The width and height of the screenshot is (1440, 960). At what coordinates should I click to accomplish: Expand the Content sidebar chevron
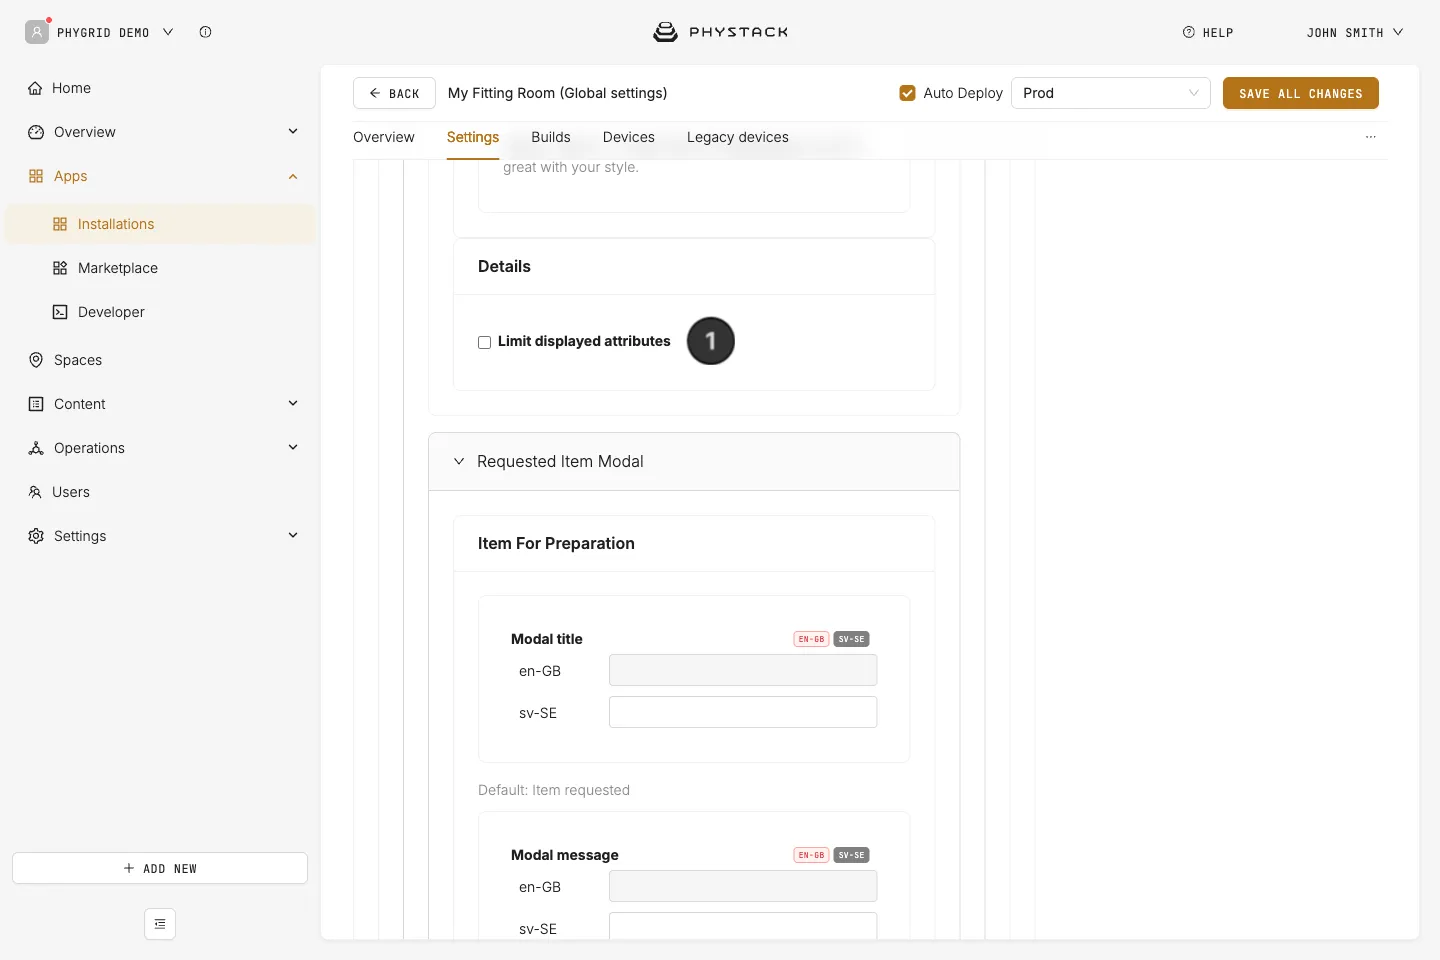[293, 403]
